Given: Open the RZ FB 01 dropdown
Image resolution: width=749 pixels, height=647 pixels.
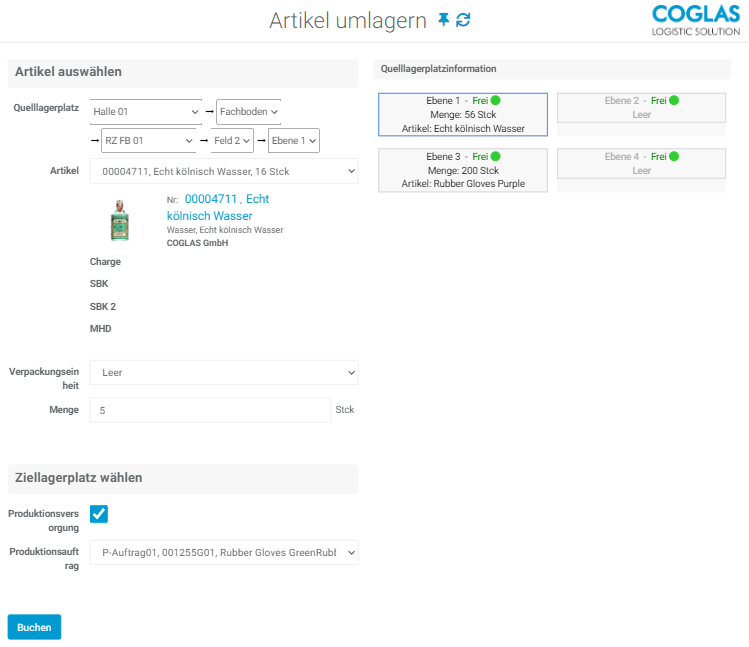Looking at the screenshot, I should [148, 141].
